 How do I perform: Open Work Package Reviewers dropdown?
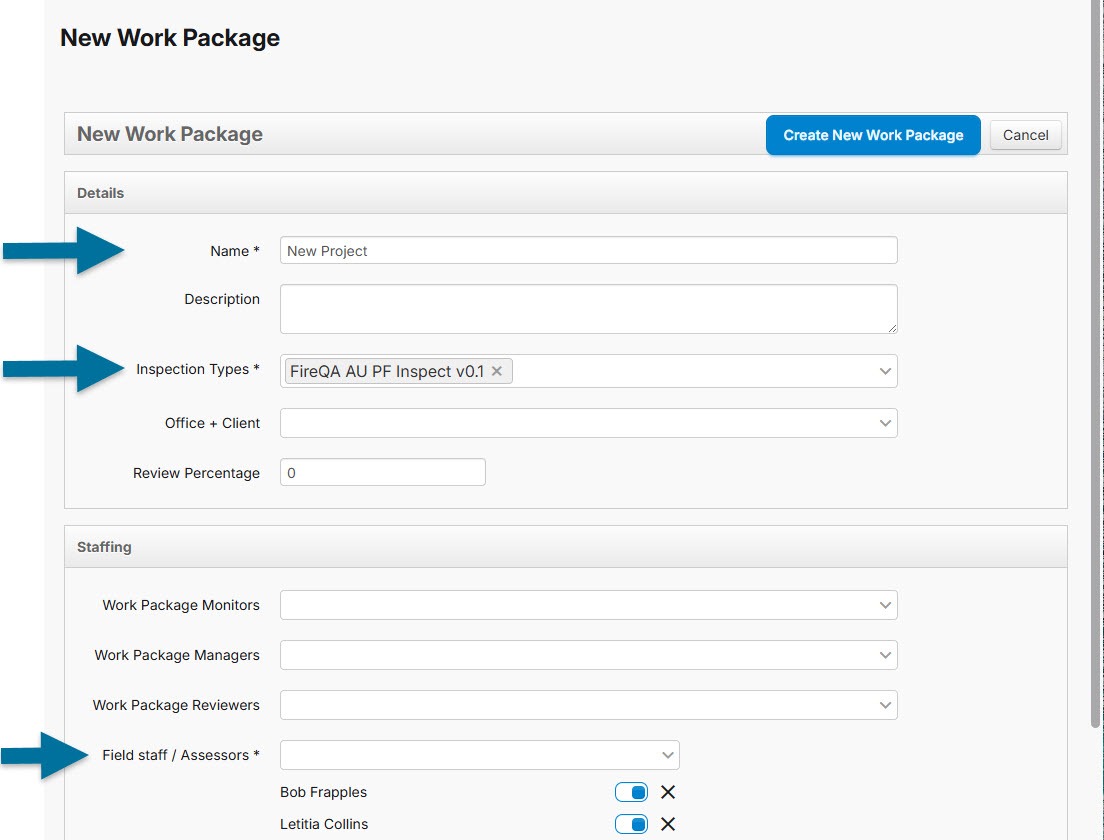tap(884, 705)
